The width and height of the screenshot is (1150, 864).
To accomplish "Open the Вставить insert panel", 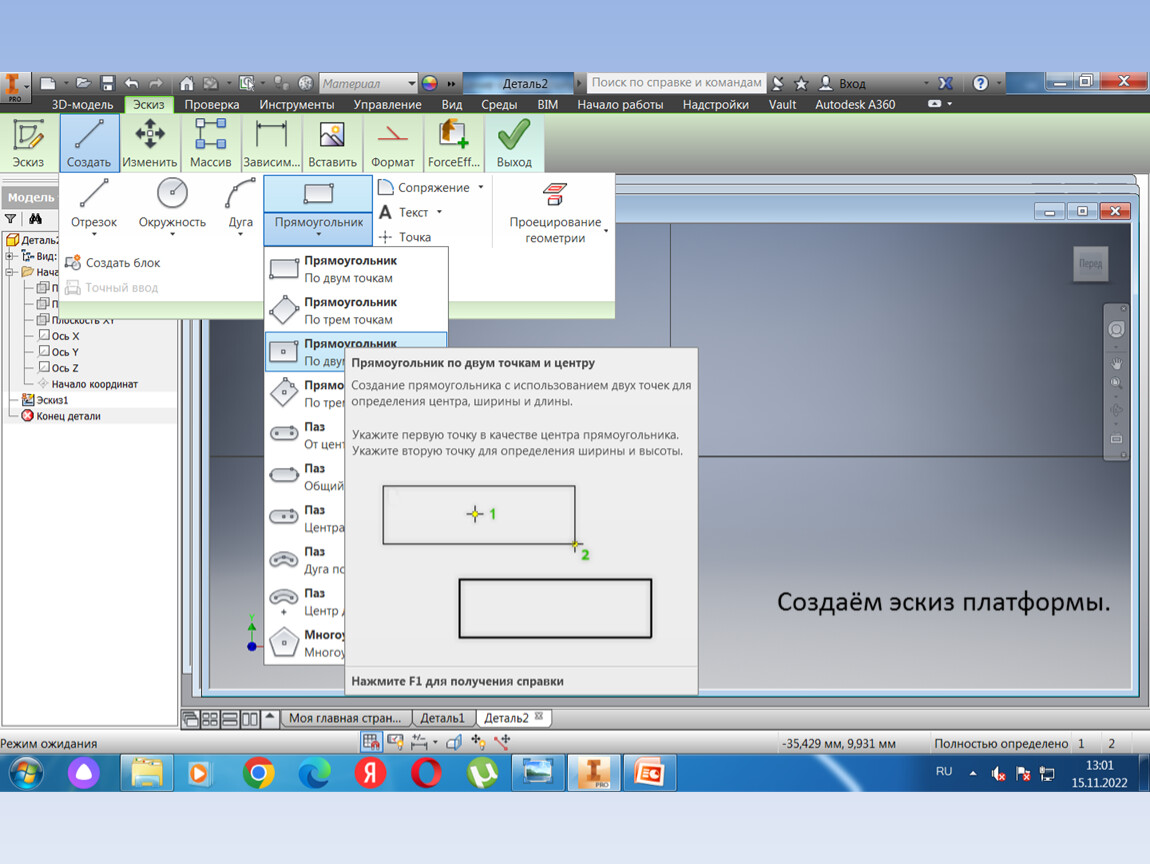I will point(332,144).
